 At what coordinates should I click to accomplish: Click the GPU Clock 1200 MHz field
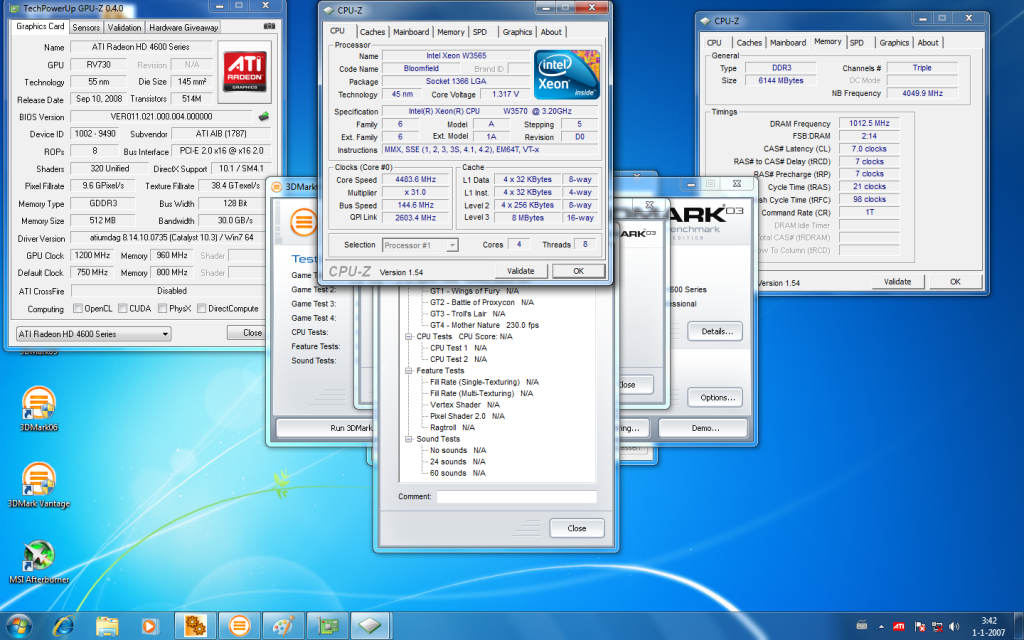coord(92,255)
